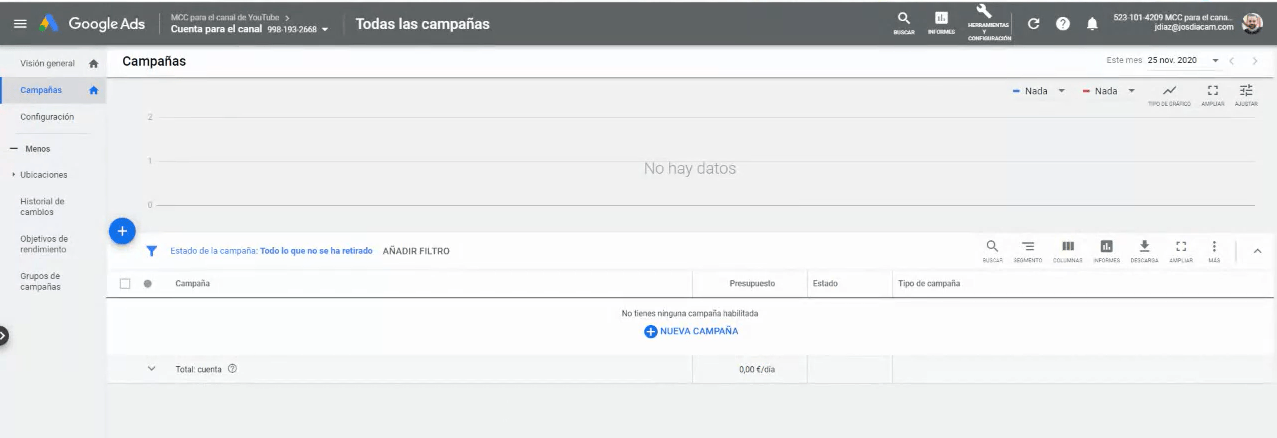Sort by Tipo de campaña header
The image size is (1277, 438).
point(929,284)
